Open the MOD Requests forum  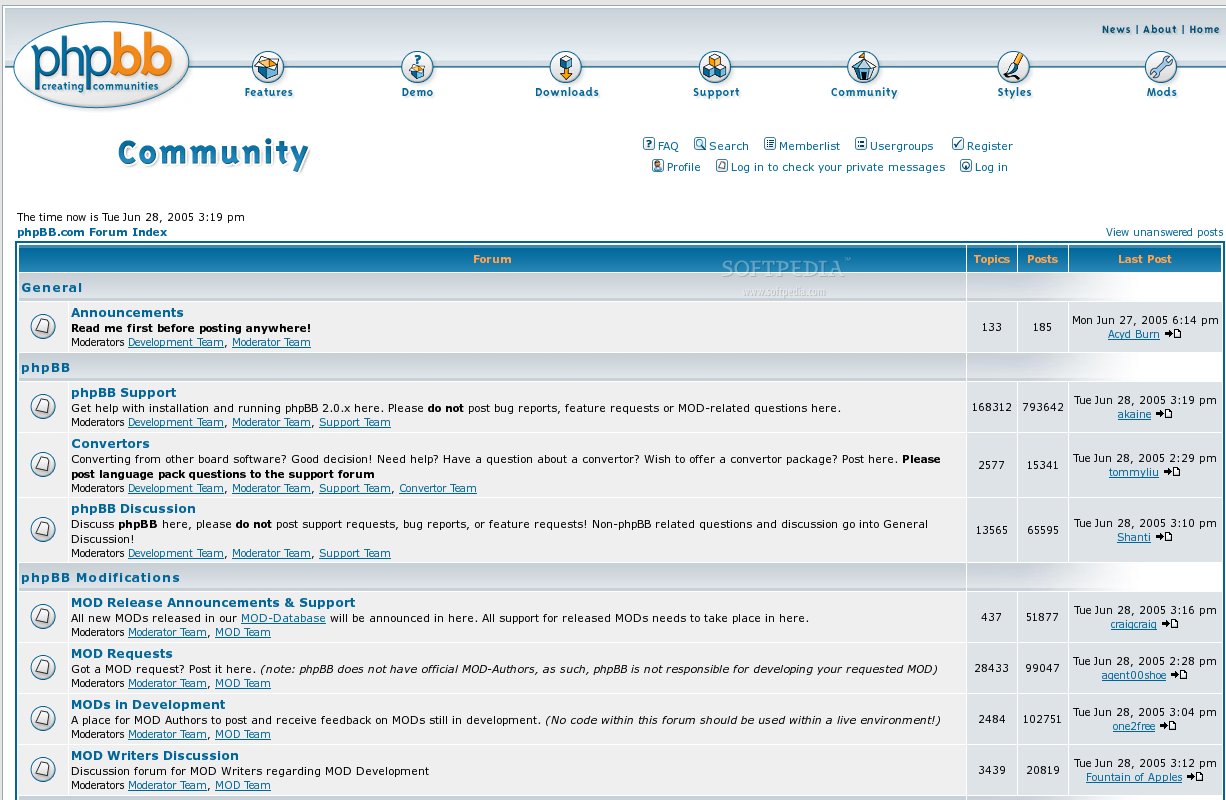[122, 654]
